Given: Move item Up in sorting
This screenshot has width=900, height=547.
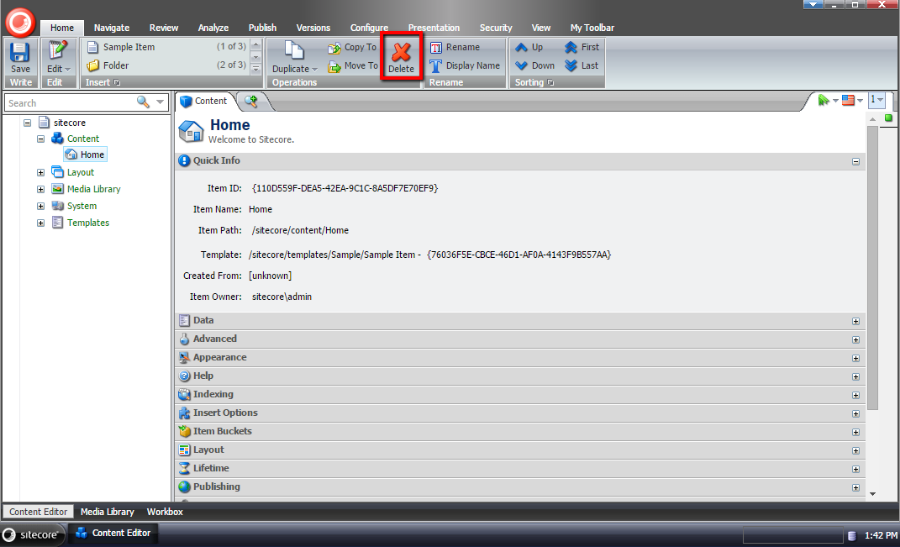Looking at the screenshot, I should pyautogui.click(x=529, y=48).
